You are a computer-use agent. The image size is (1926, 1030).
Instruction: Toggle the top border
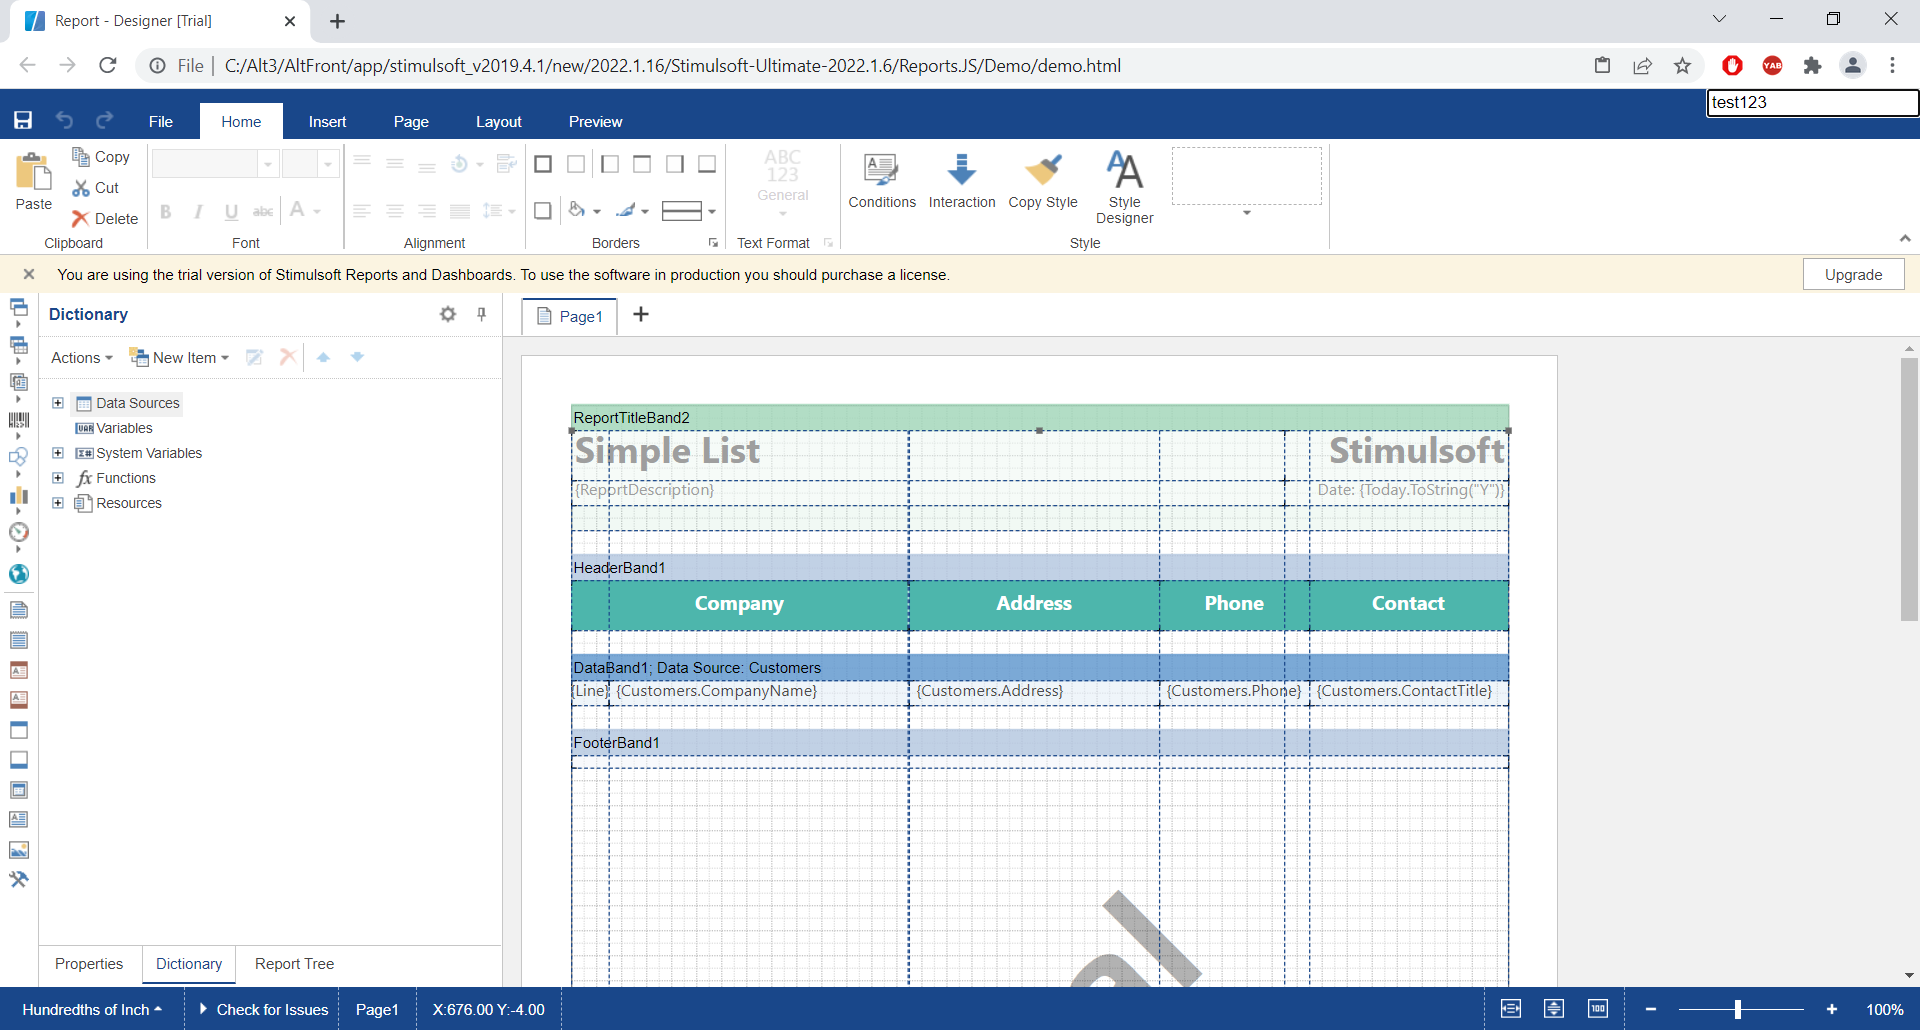pyautogui.click(x=642, y=164)
